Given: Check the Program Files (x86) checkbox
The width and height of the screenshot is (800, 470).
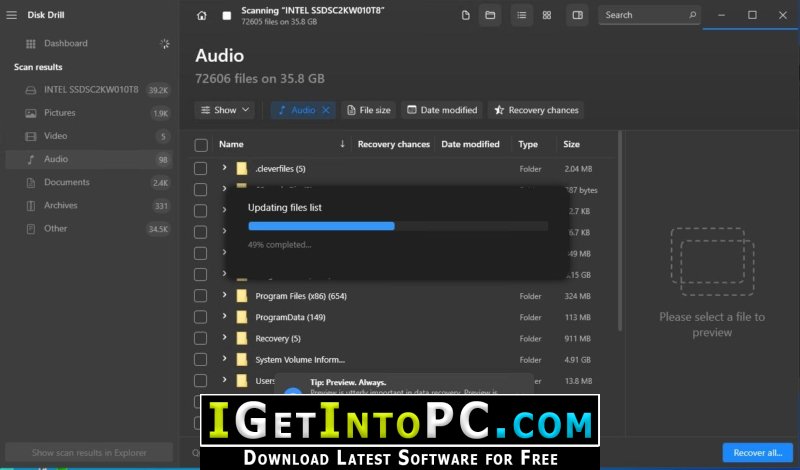Looking at the screenshot, I should [x=201, y=296].
